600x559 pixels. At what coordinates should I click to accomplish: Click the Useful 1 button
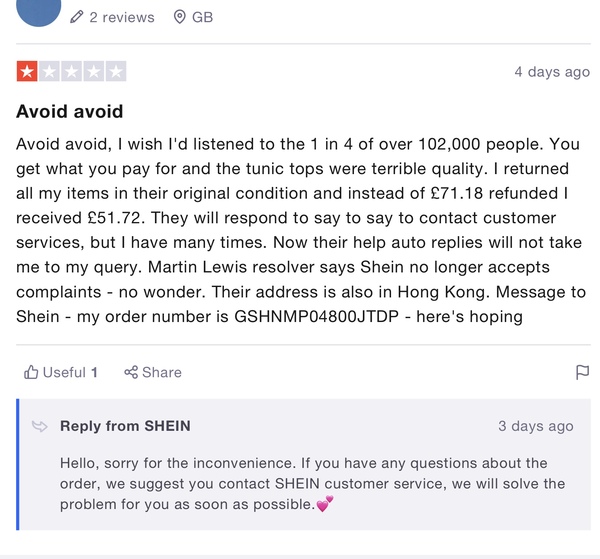61,372
